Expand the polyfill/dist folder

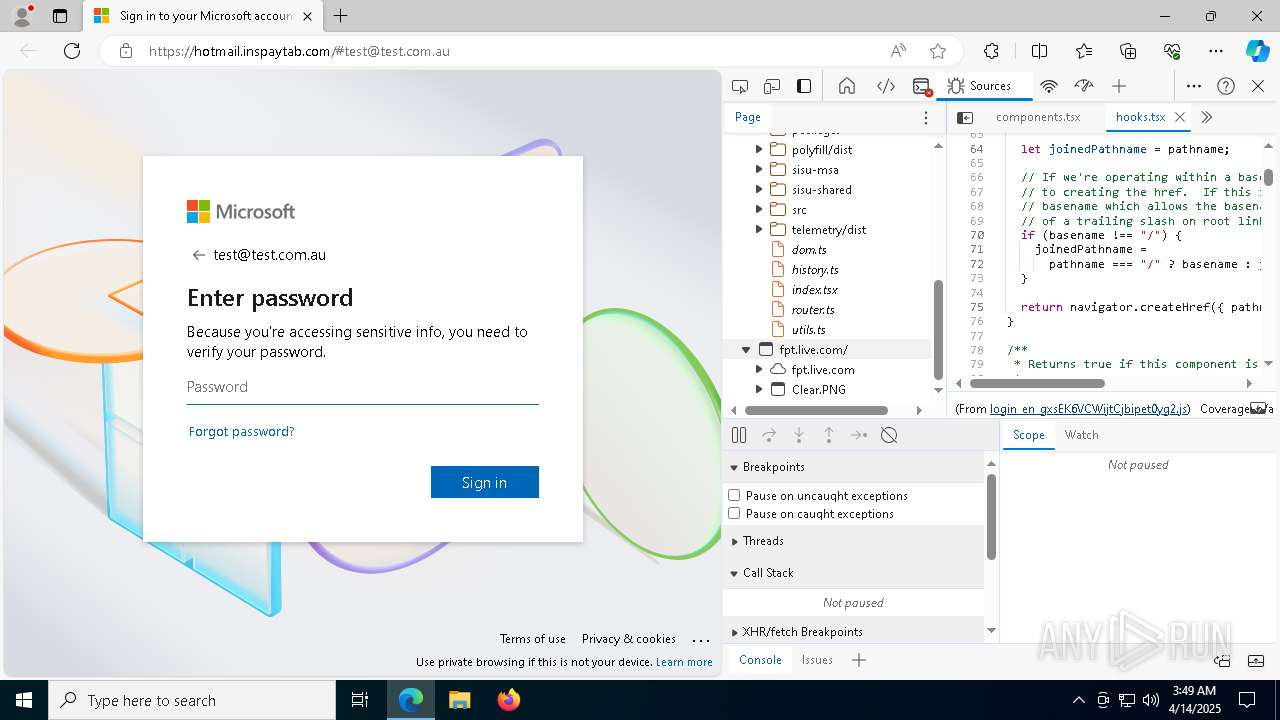click(759, 150)
